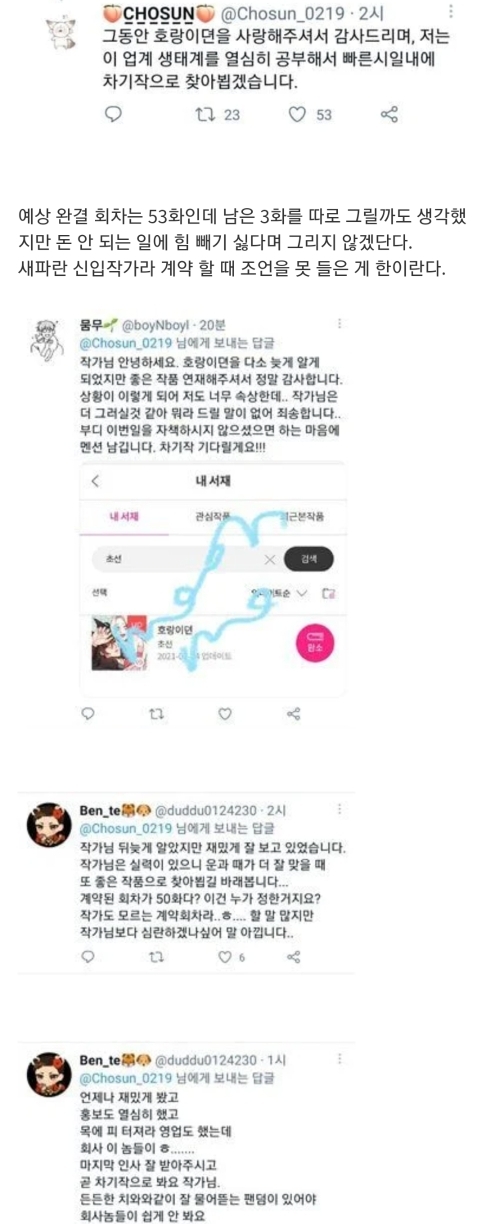Open the 호랑이뎐 webtoon cover thumbnail

click(x=121, y=644)
